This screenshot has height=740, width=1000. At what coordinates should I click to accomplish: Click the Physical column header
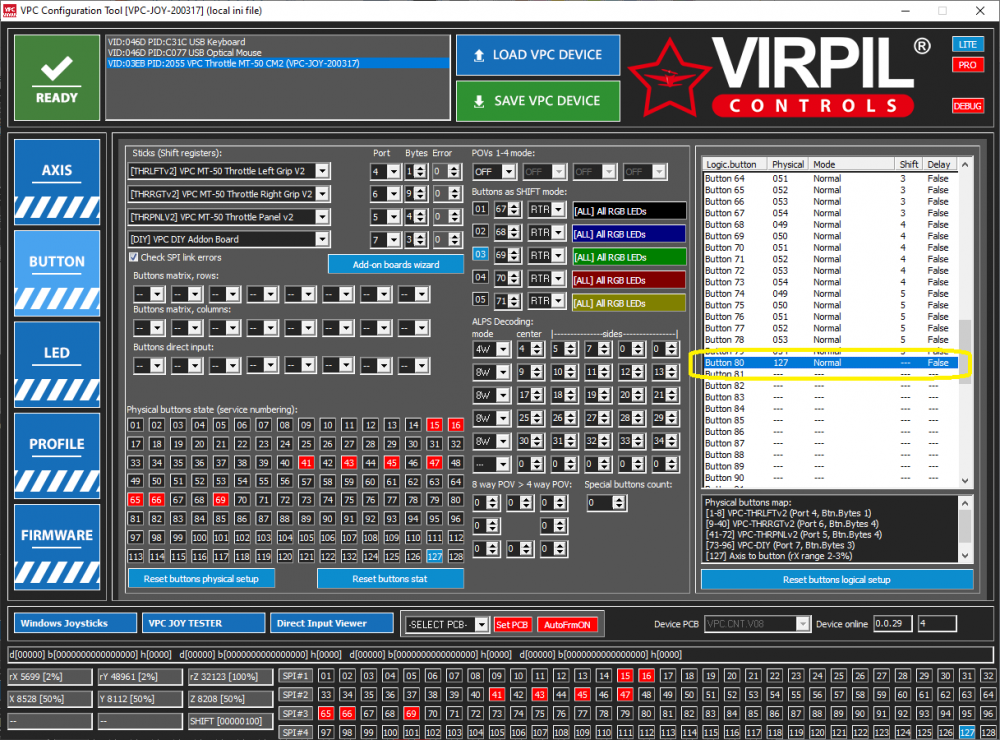pyautogui.click(x=788, y=164)
